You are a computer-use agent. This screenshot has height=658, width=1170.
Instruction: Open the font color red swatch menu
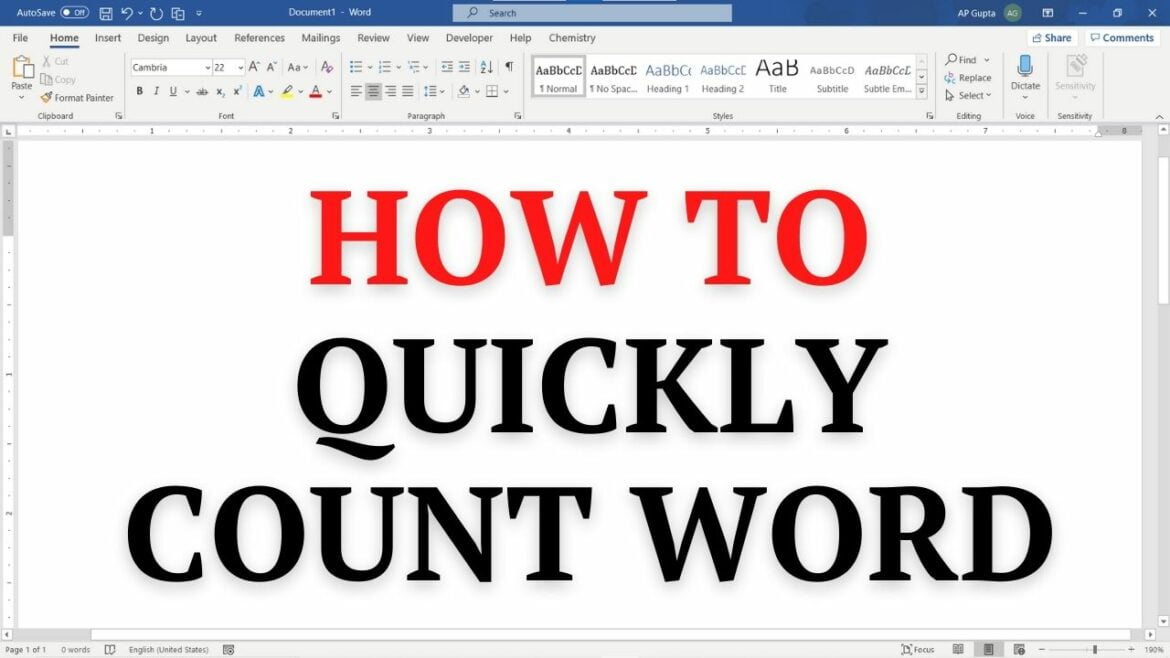pyautogui.click(x=327, y=90)
